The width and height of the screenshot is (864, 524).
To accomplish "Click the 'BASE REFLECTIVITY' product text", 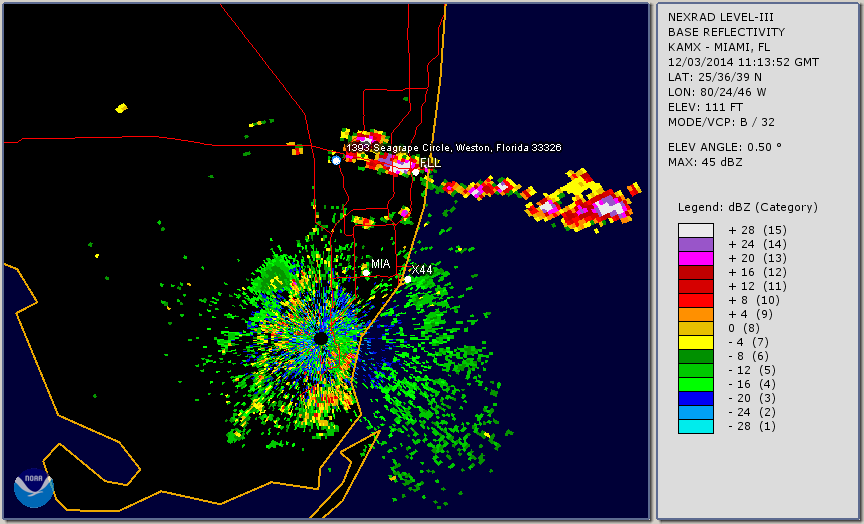I will [x=726, y=32].
